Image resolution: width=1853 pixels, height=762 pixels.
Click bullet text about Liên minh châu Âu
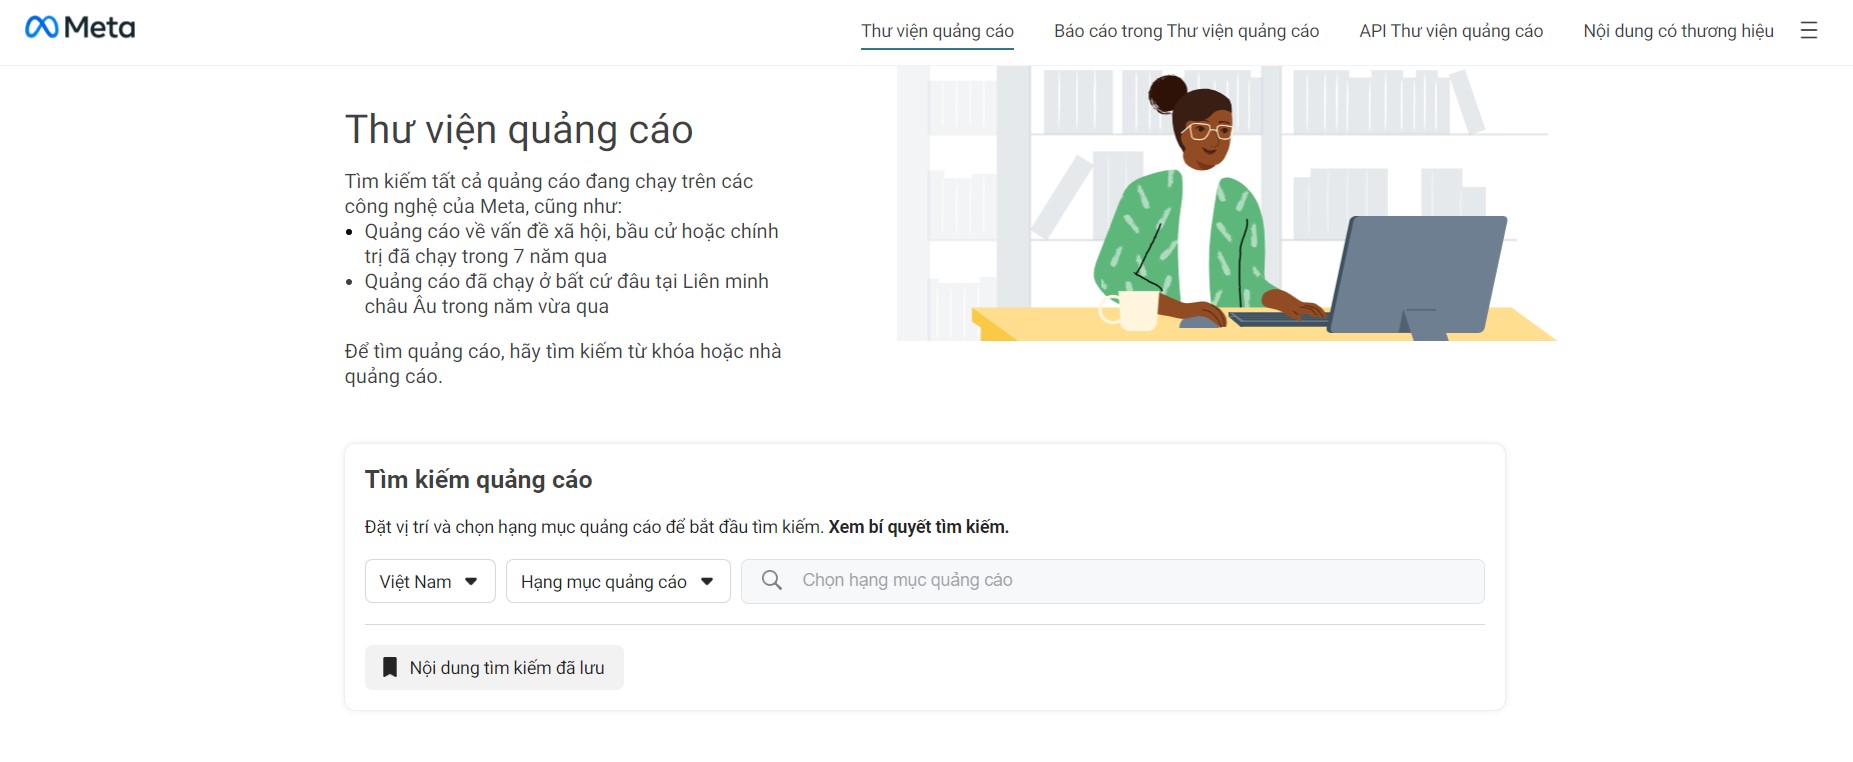(566, 294)
